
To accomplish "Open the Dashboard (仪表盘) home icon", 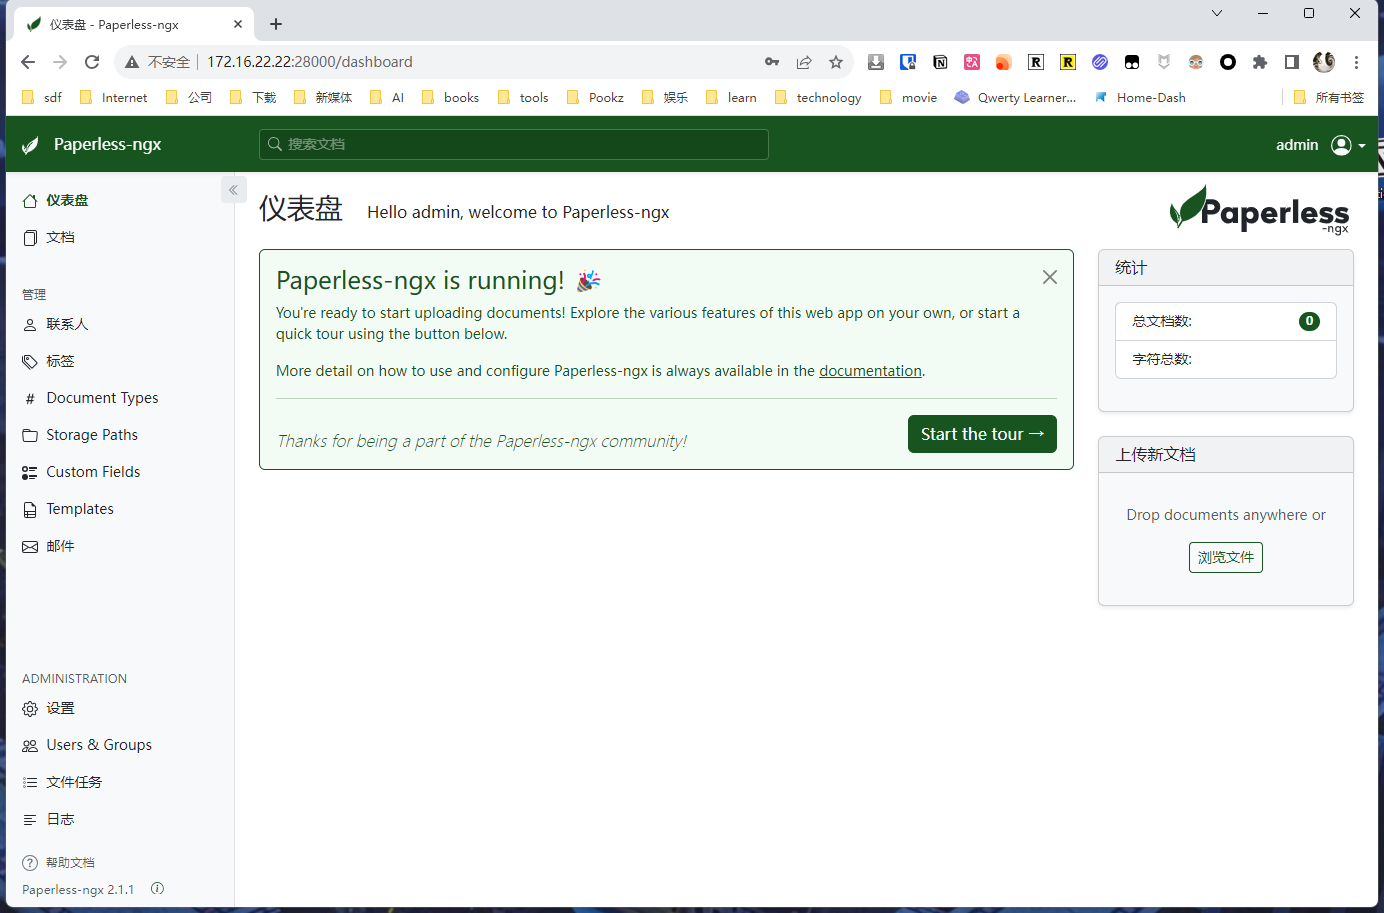I will click(x=31, y=201).
